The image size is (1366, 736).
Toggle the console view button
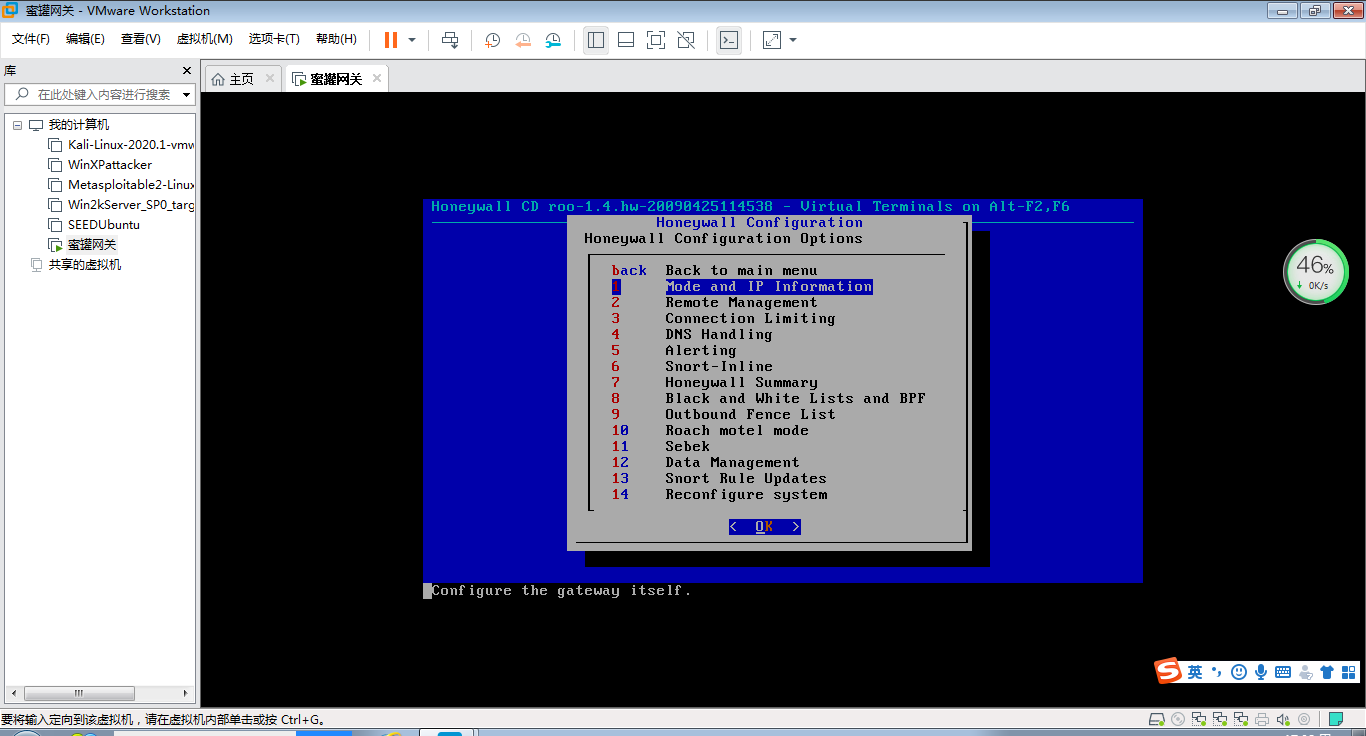pyautogui.click(x=729, y=40)
